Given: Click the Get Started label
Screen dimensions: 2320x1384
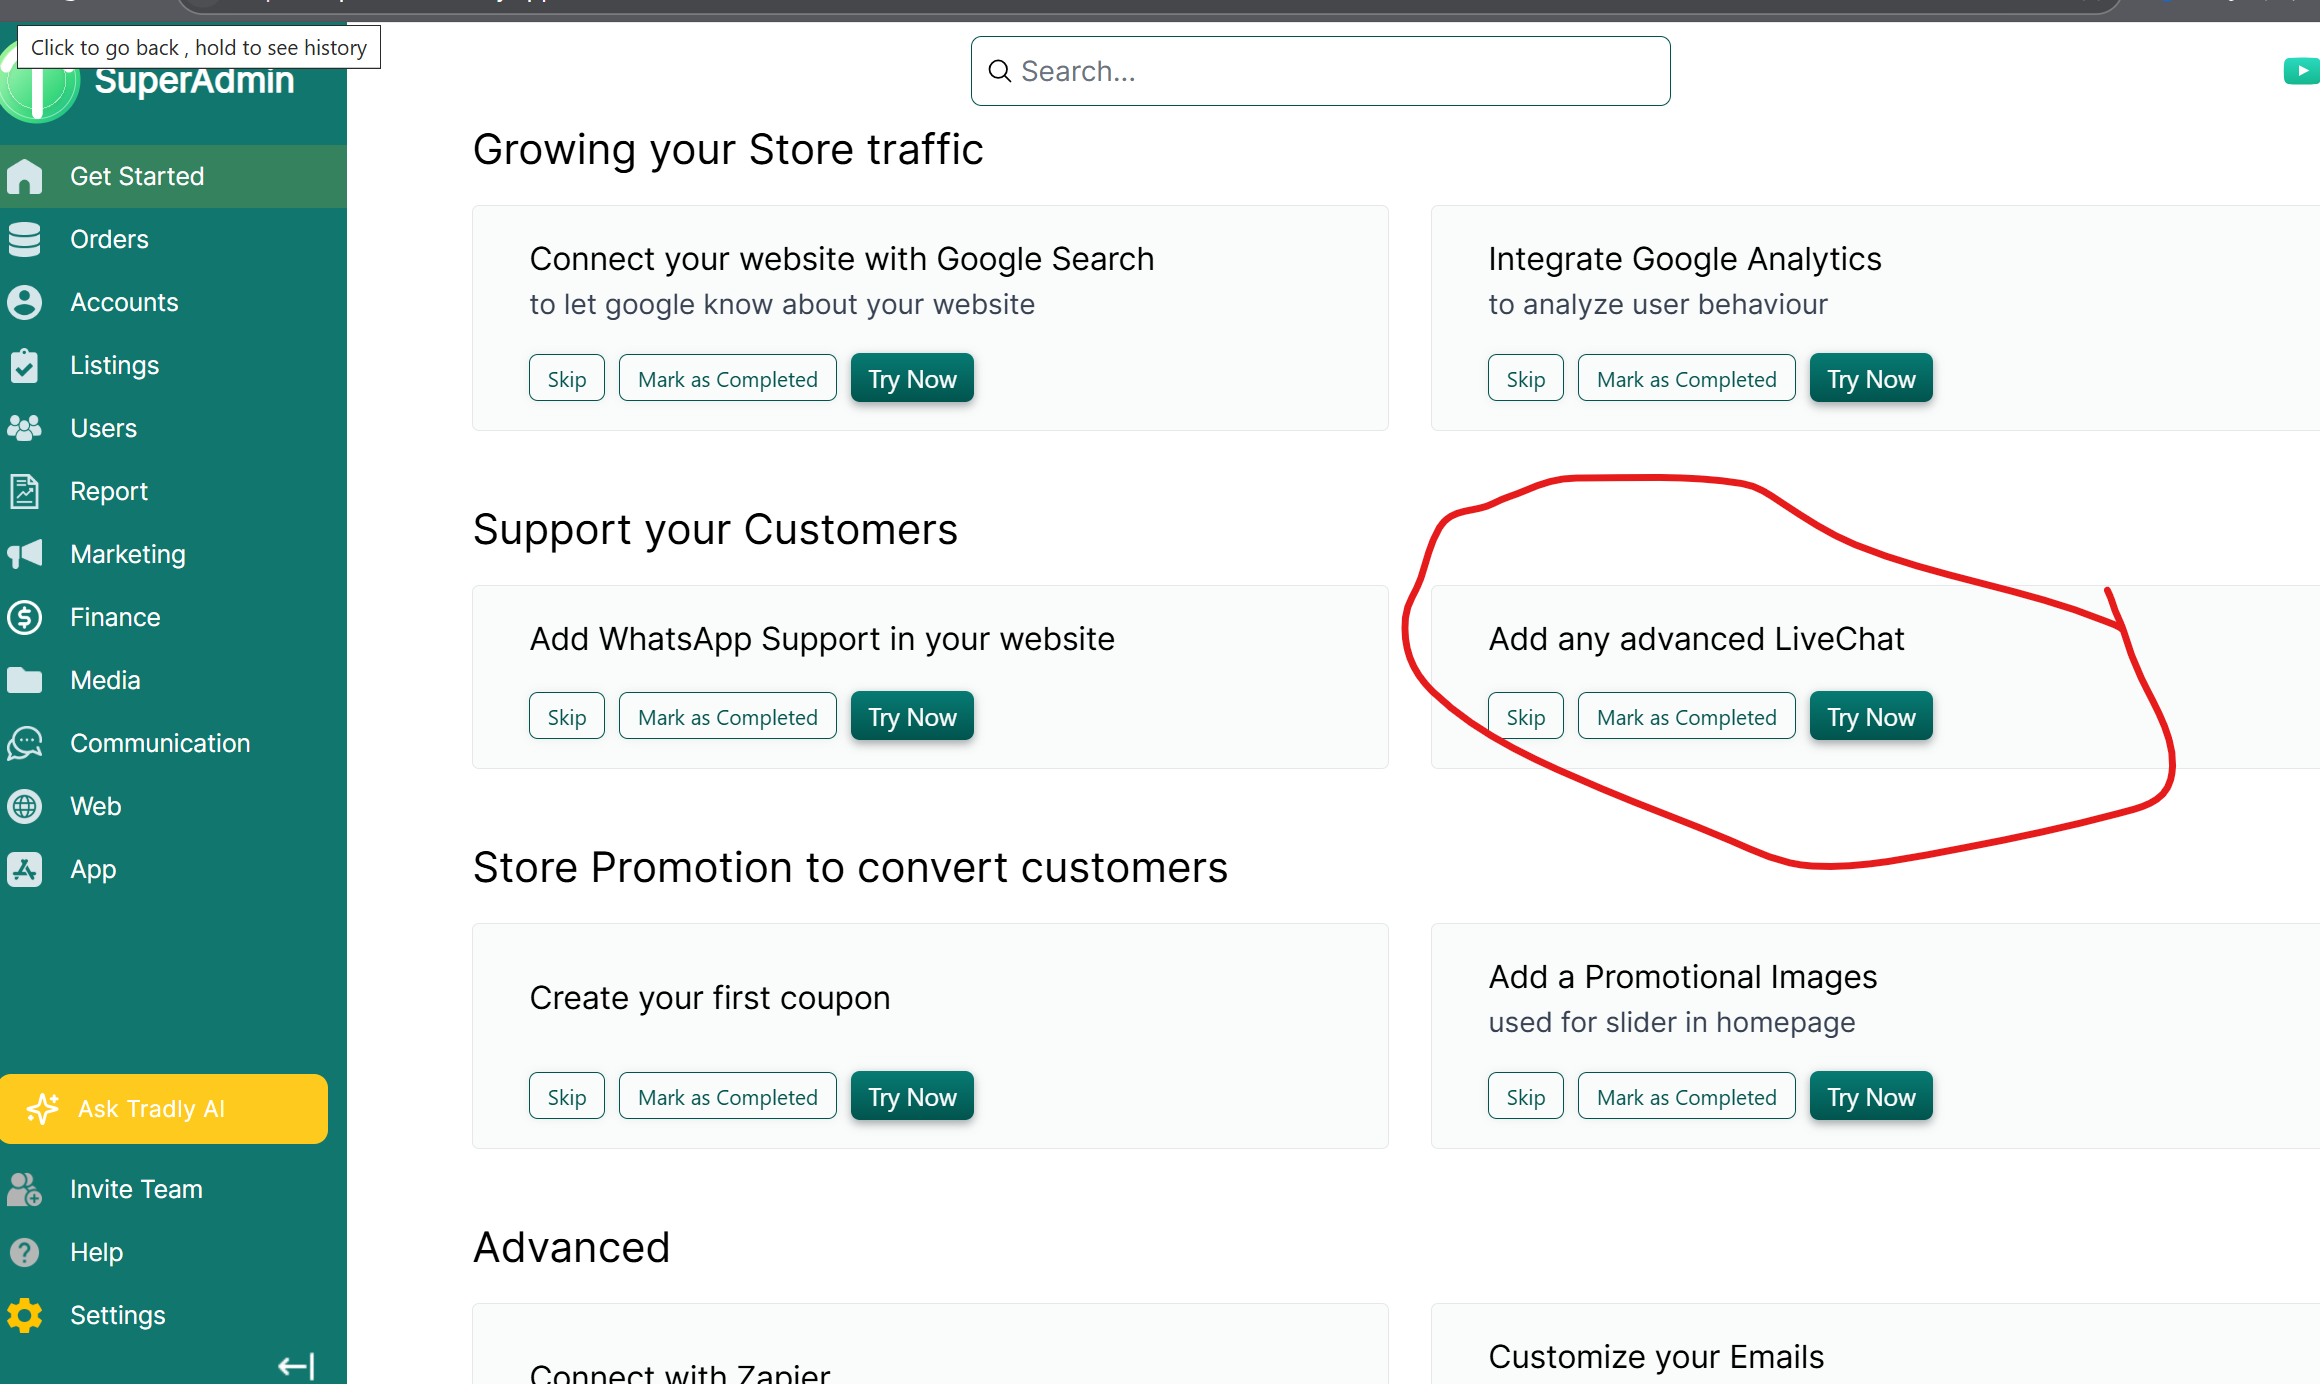Looking at the screenshot, I should point(137,176).
